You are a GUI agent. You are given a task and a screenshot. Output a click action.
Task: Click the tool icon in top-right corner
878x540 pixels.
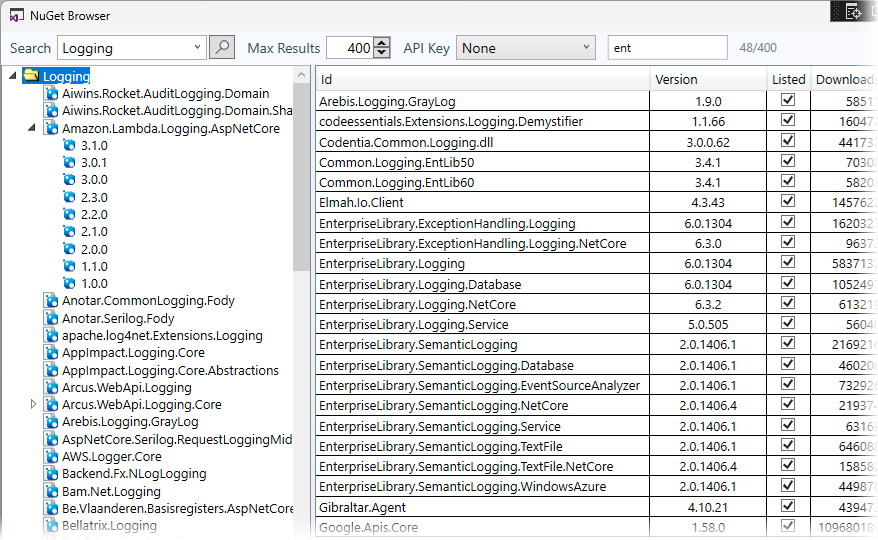[x=853, y=12]
